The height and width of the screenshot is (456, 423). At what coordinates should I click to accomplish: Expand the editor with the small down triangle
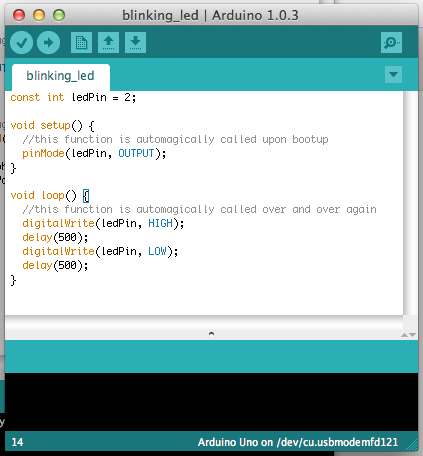(413, 335)
